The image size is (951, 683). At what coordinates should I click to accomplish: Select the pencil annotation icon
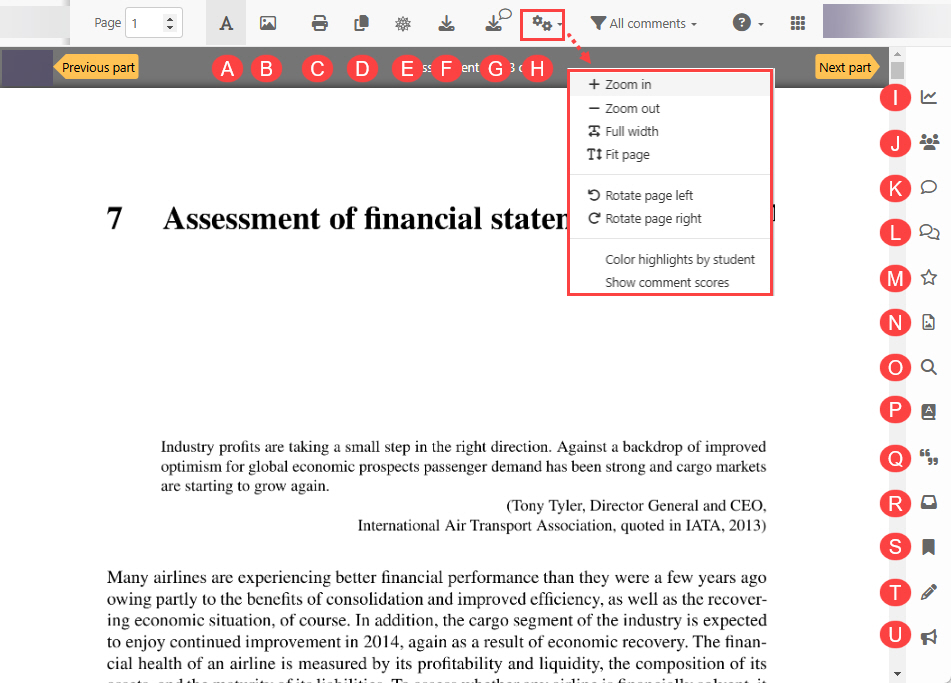click(929, 592)
